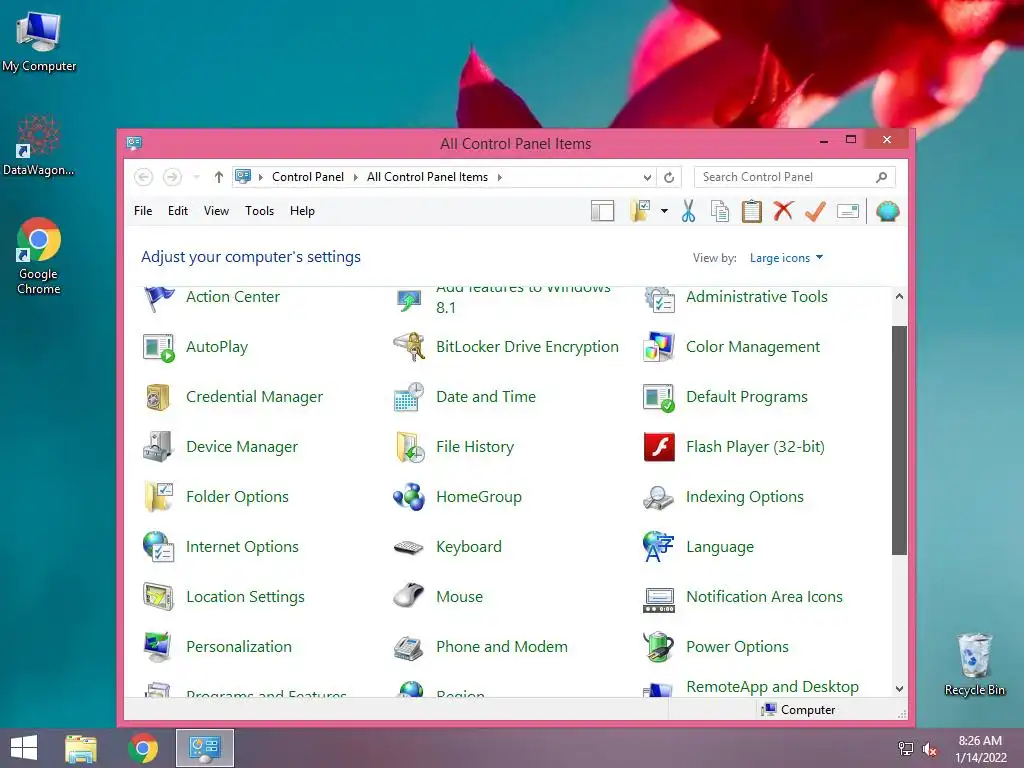
Task: Toggle the navigation pane layout icon
Action: click(602, 212)
